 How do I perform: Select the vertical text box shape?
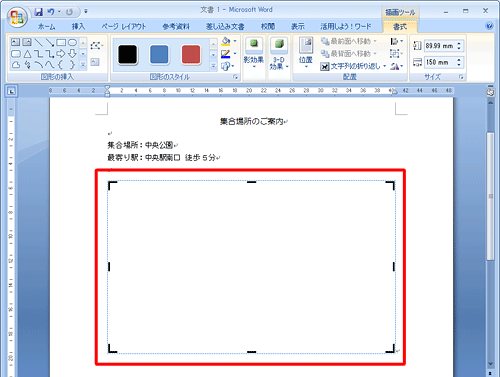(x=27, y=42)
